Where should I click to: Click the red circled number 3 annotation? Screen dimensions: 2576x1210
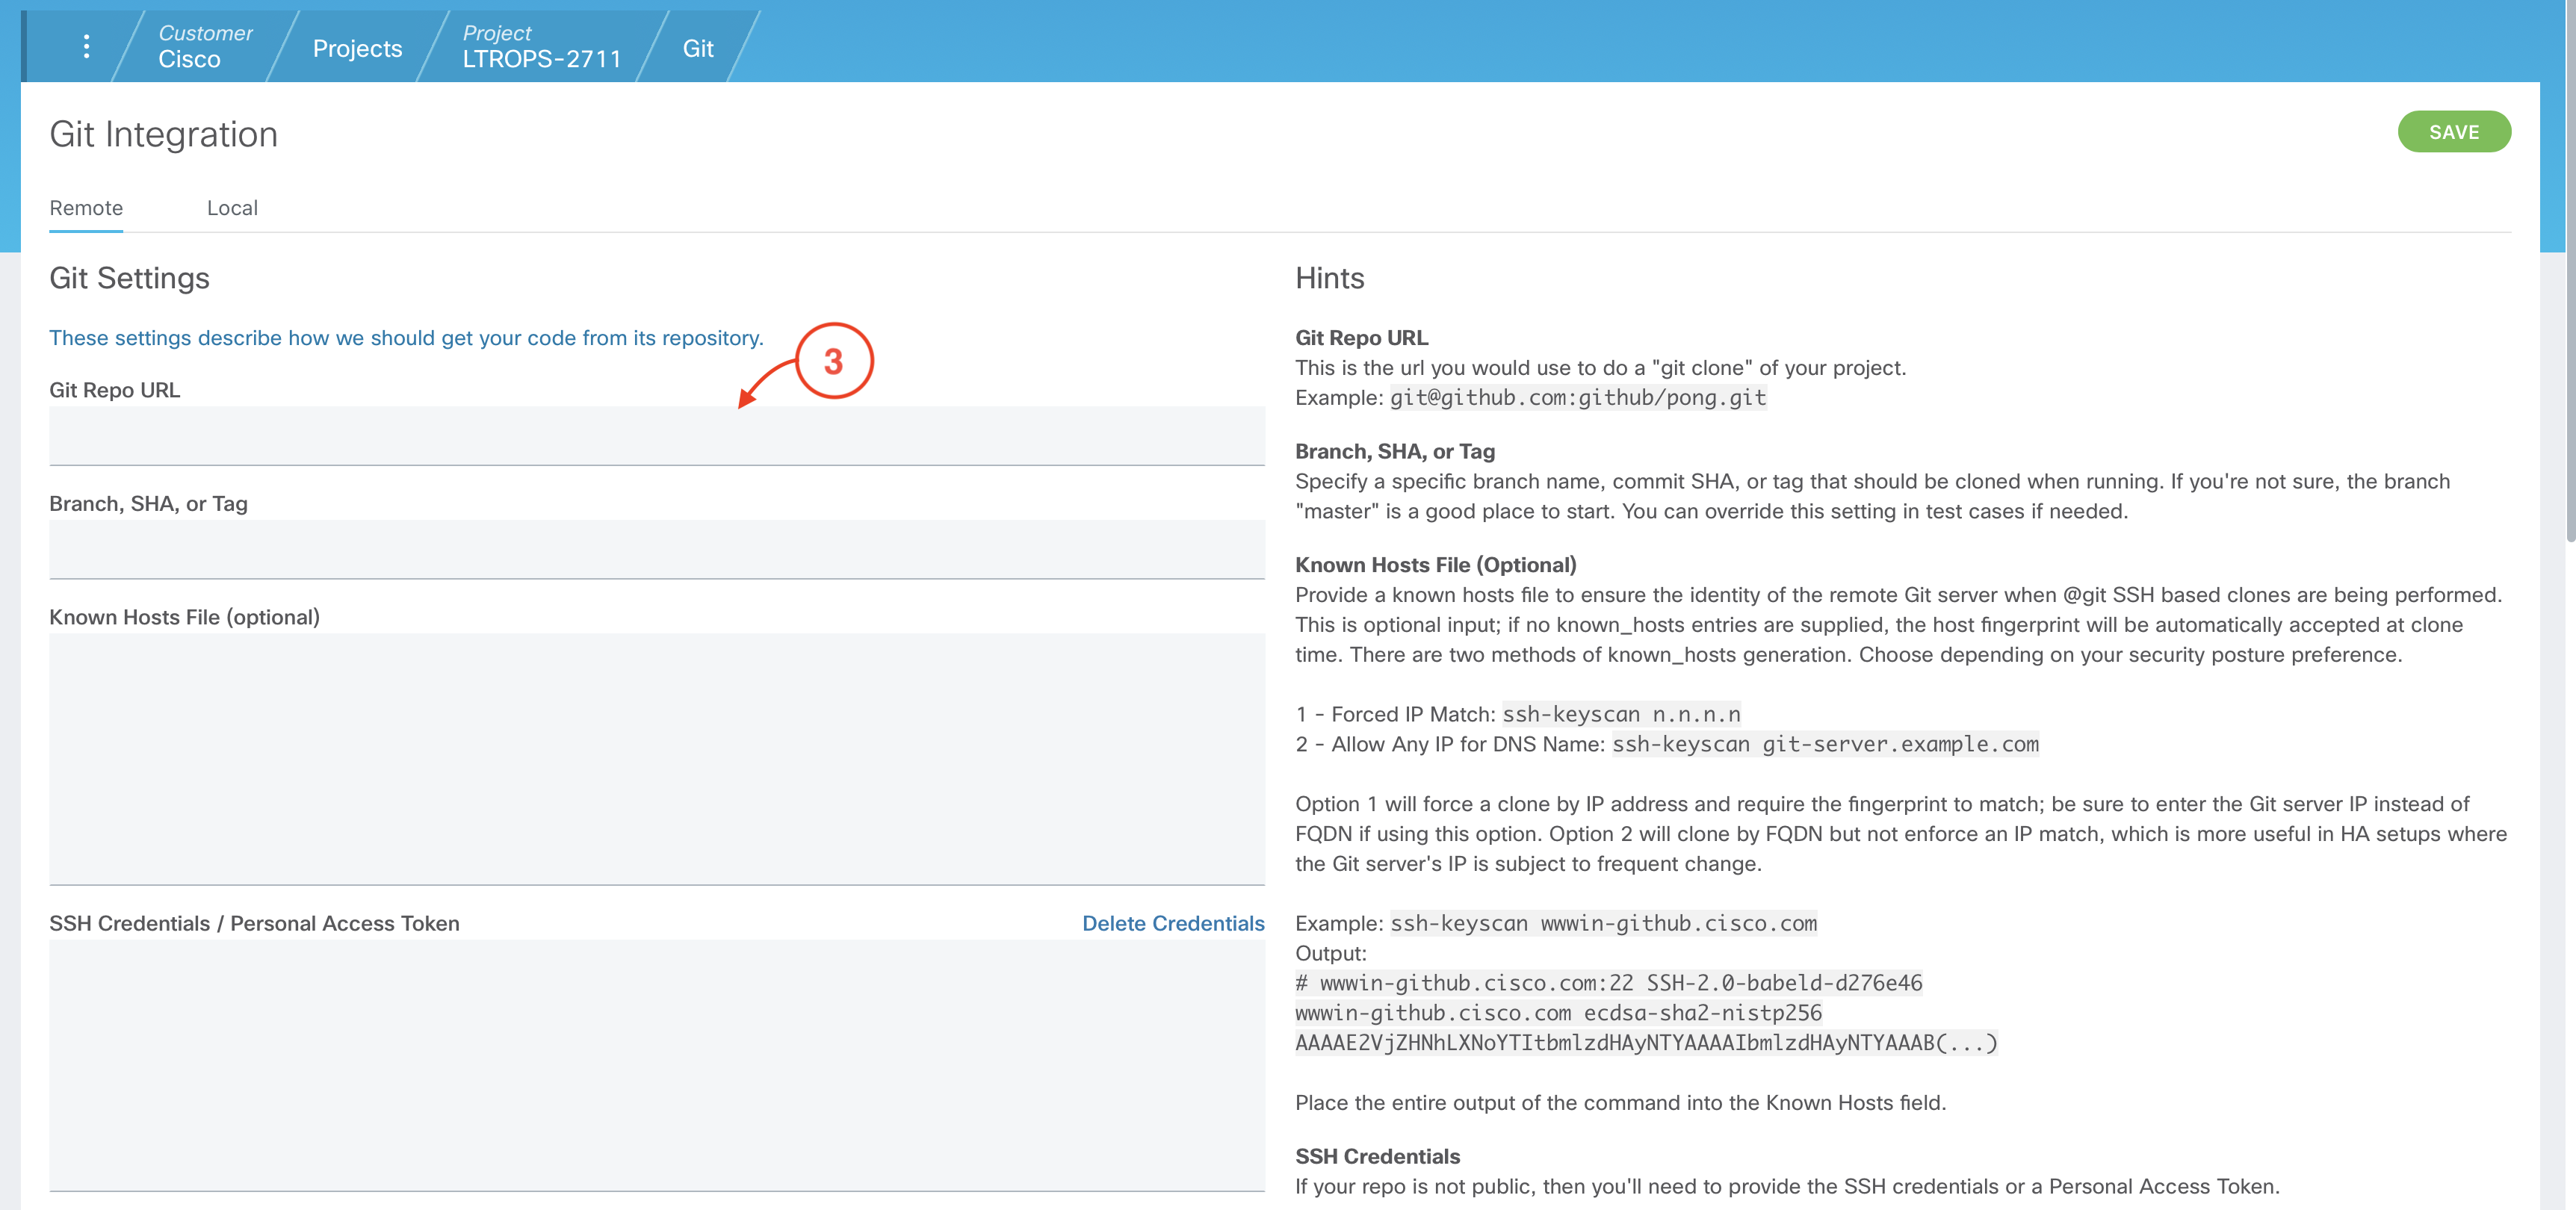(x=833, y=361)
